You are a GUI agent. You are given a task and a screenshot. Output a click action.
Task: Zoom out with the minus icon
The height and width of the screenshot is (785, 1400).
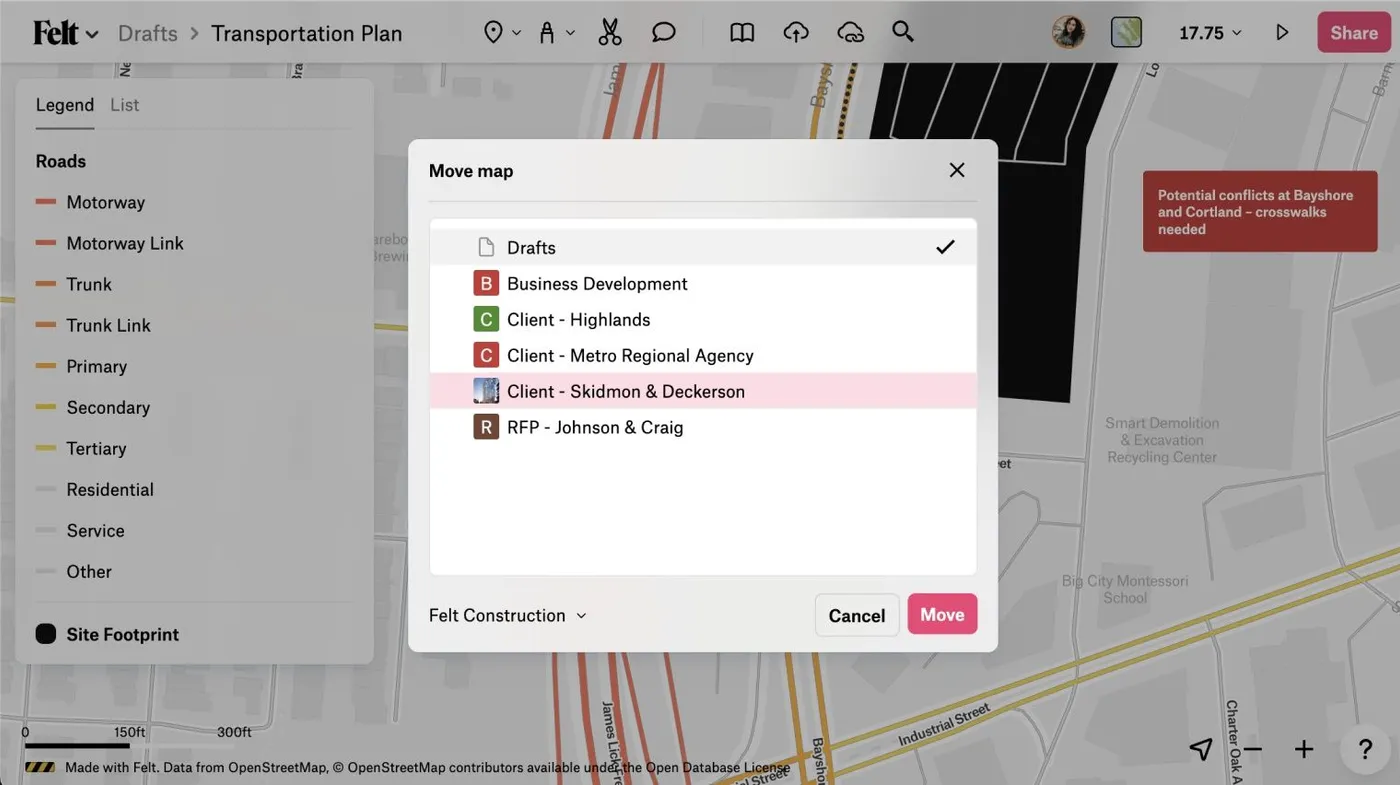click(1253, 749)
